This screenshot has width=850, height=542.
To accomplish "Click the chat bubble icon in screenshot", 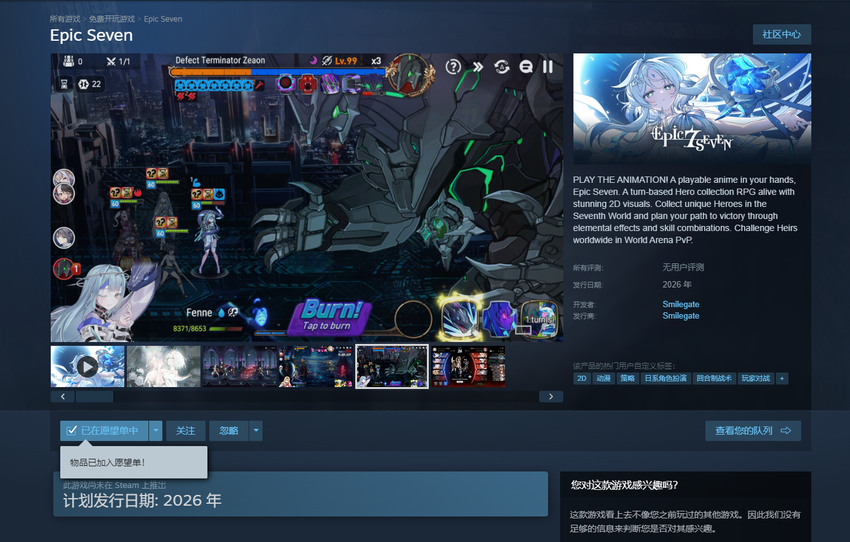I will tap(526, 67).
